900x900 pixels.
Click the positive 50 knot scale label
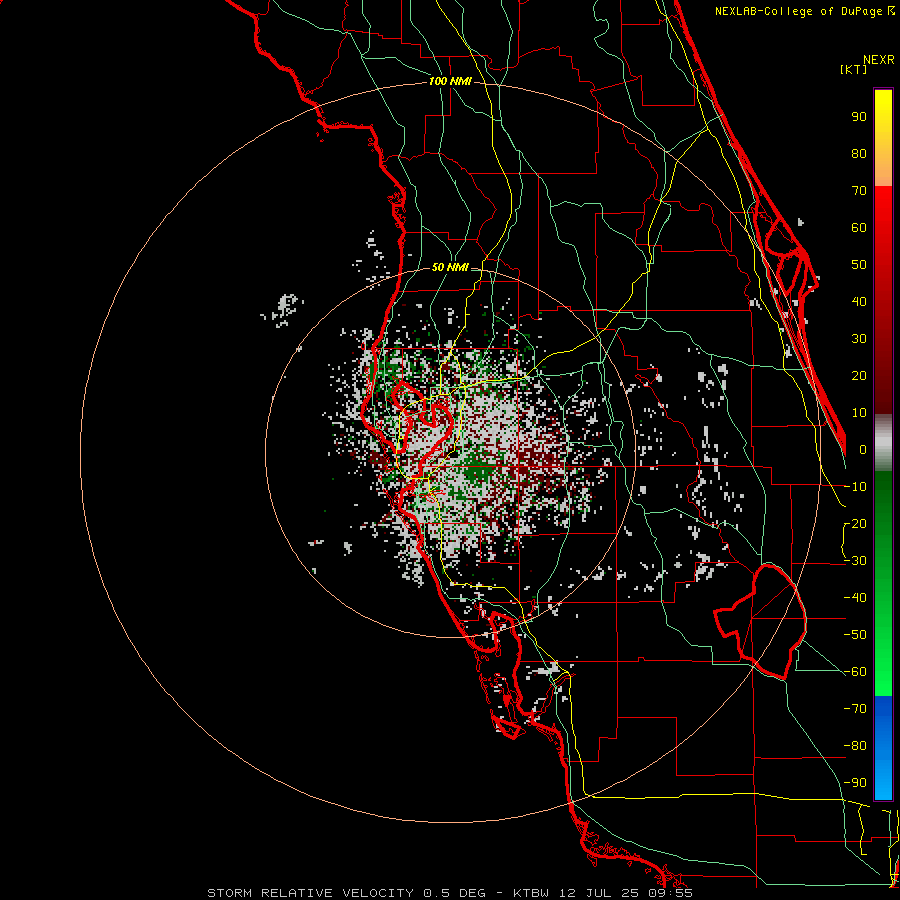(x=859, y=265)
